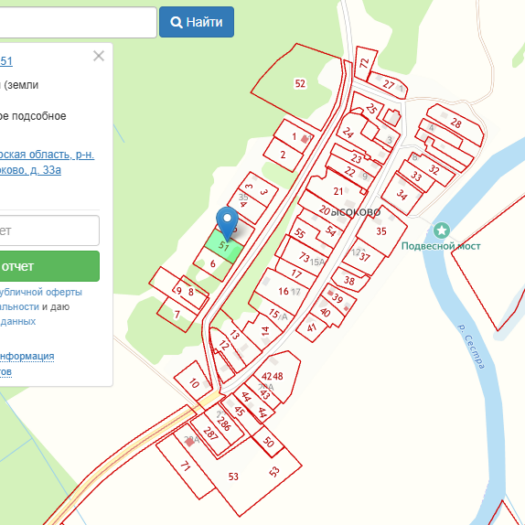Select parcel 13 on the map

(x=234, y=334)
